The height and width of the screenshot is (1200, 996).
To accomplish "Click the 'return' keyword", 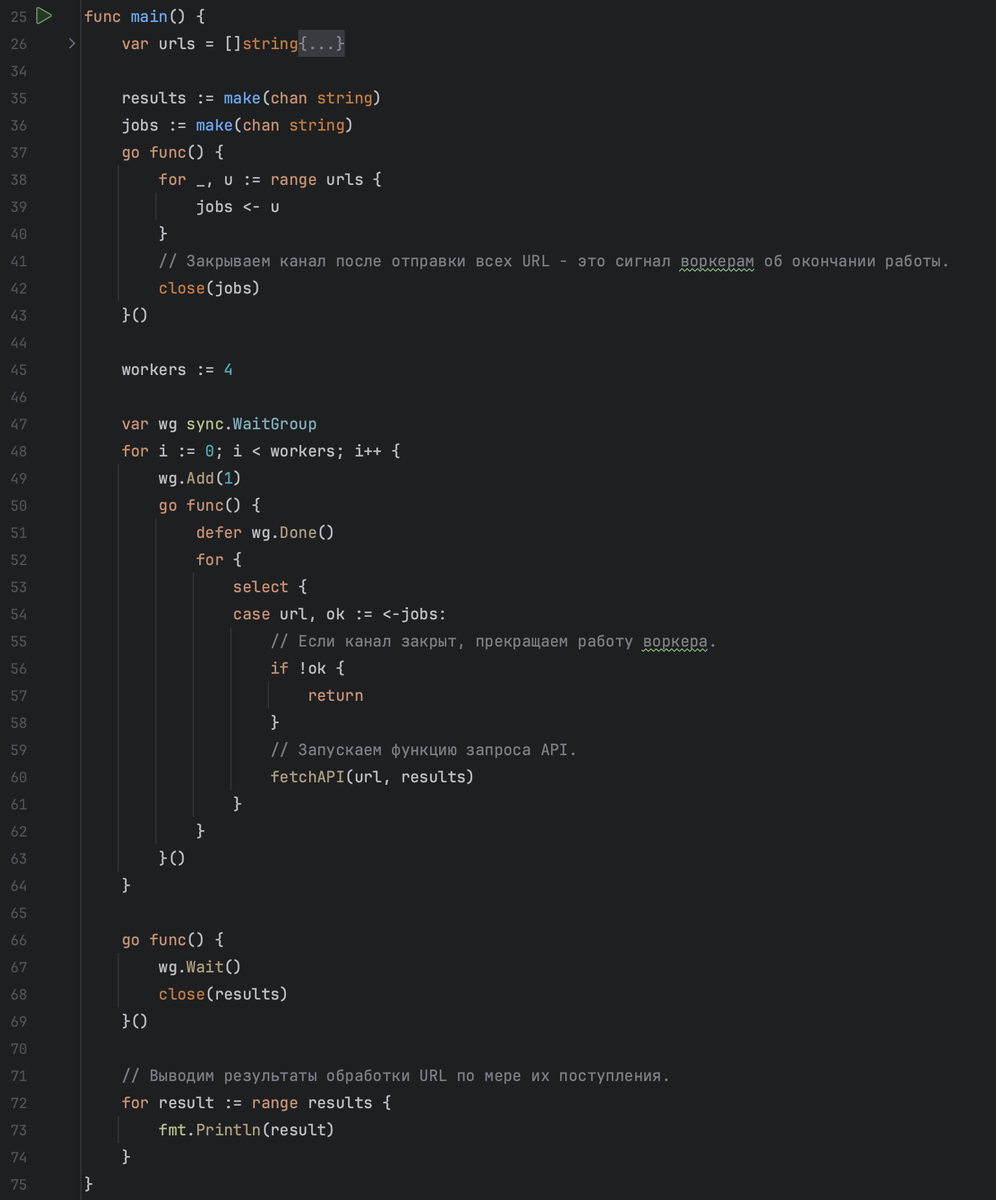I will [335, 696].
